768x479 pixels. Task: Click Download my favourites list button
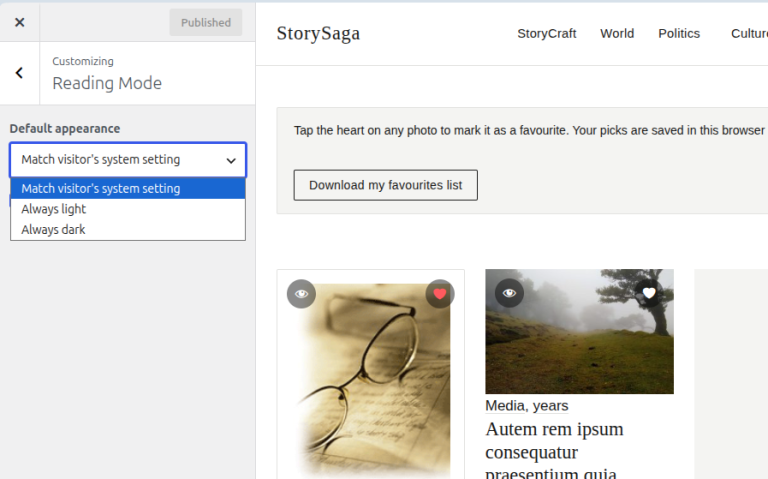coord(385,185)
